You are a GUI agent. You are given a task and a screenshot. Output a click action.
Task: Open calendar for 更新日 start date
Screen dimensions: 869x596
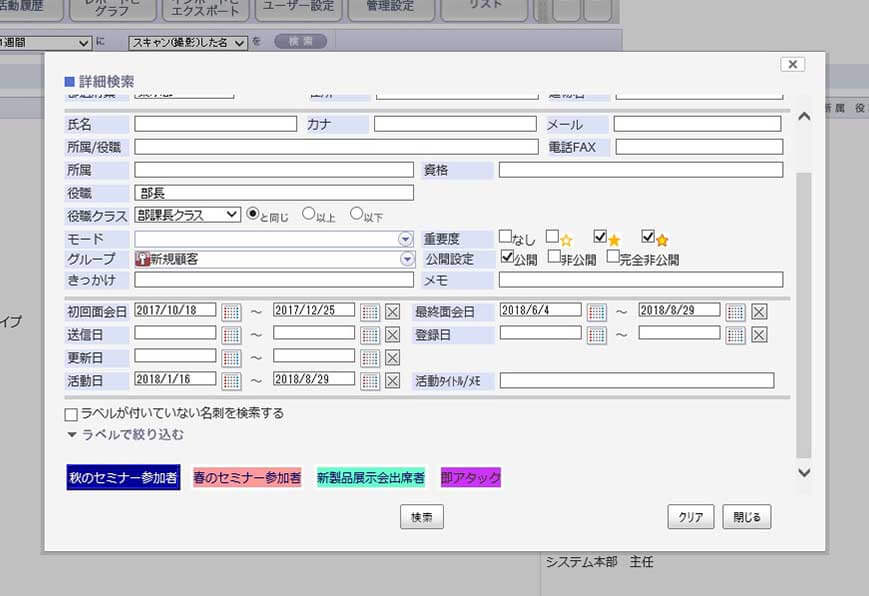231,358
